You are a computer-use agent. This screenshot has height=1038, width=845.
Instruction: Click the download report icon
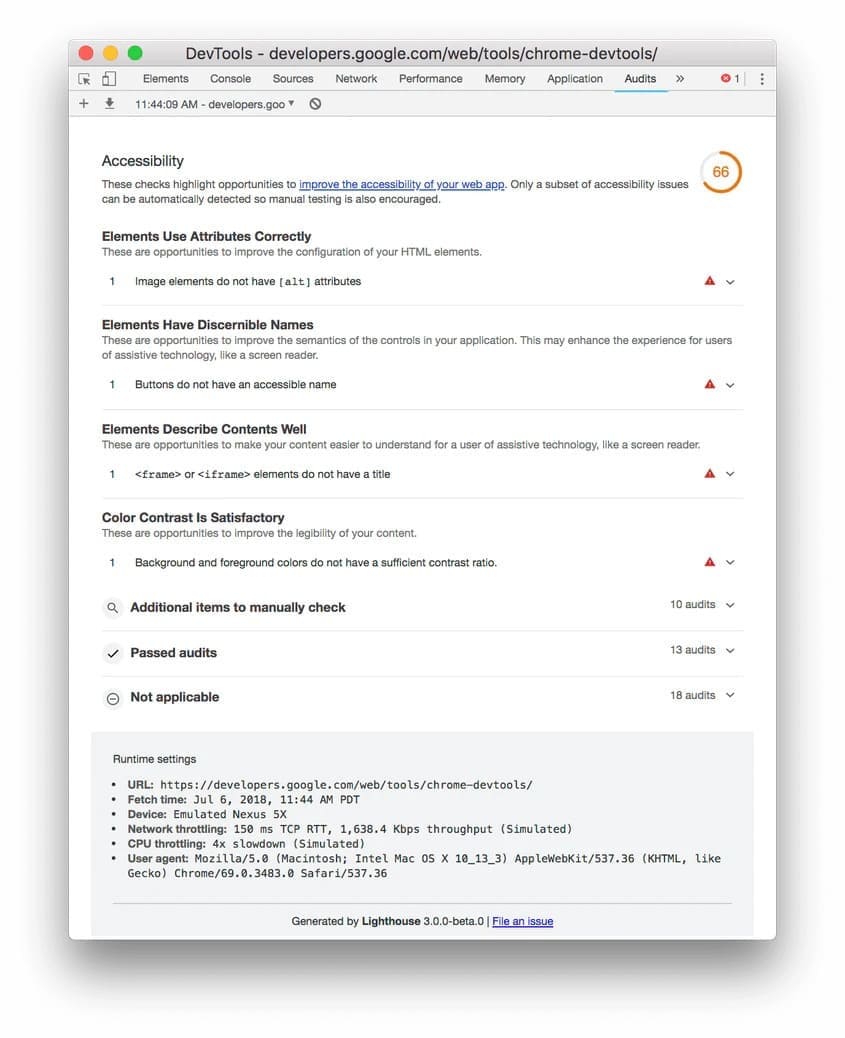tap(109, 104)
